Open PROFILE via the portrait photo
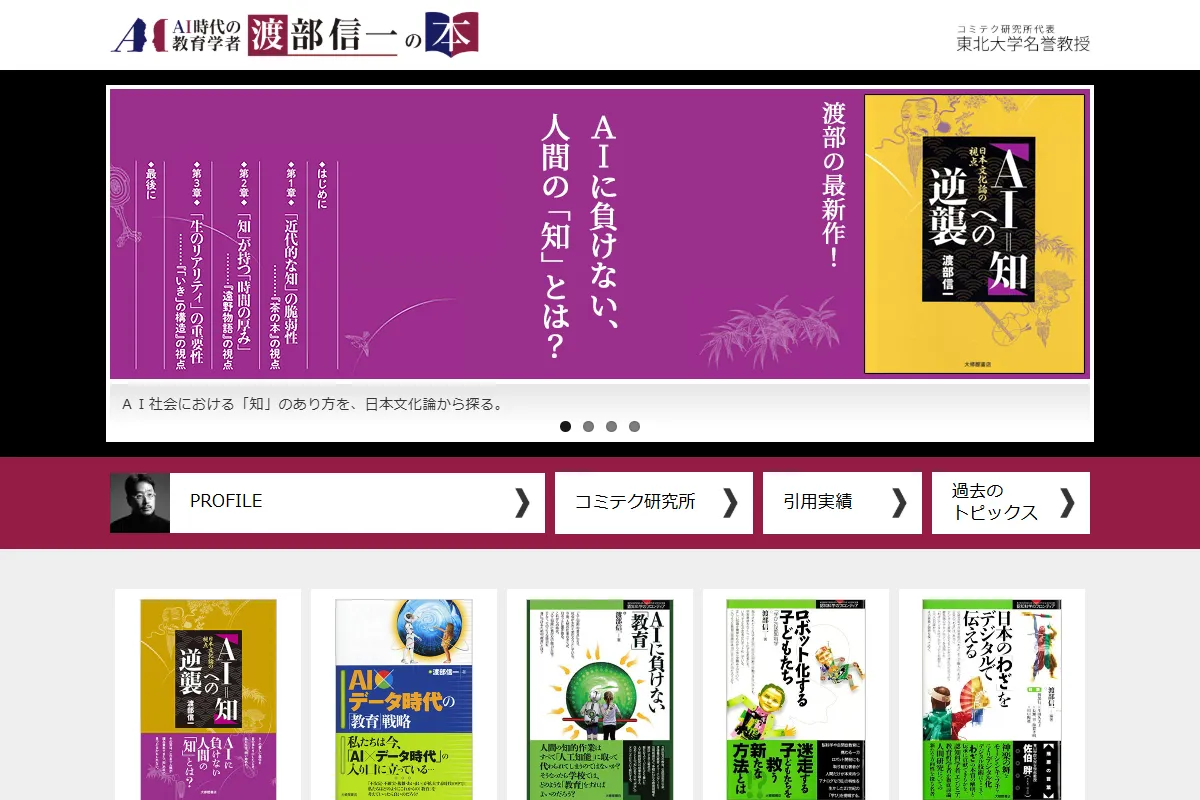This screenshot has width=1200, height=800. tap(140, 503)
